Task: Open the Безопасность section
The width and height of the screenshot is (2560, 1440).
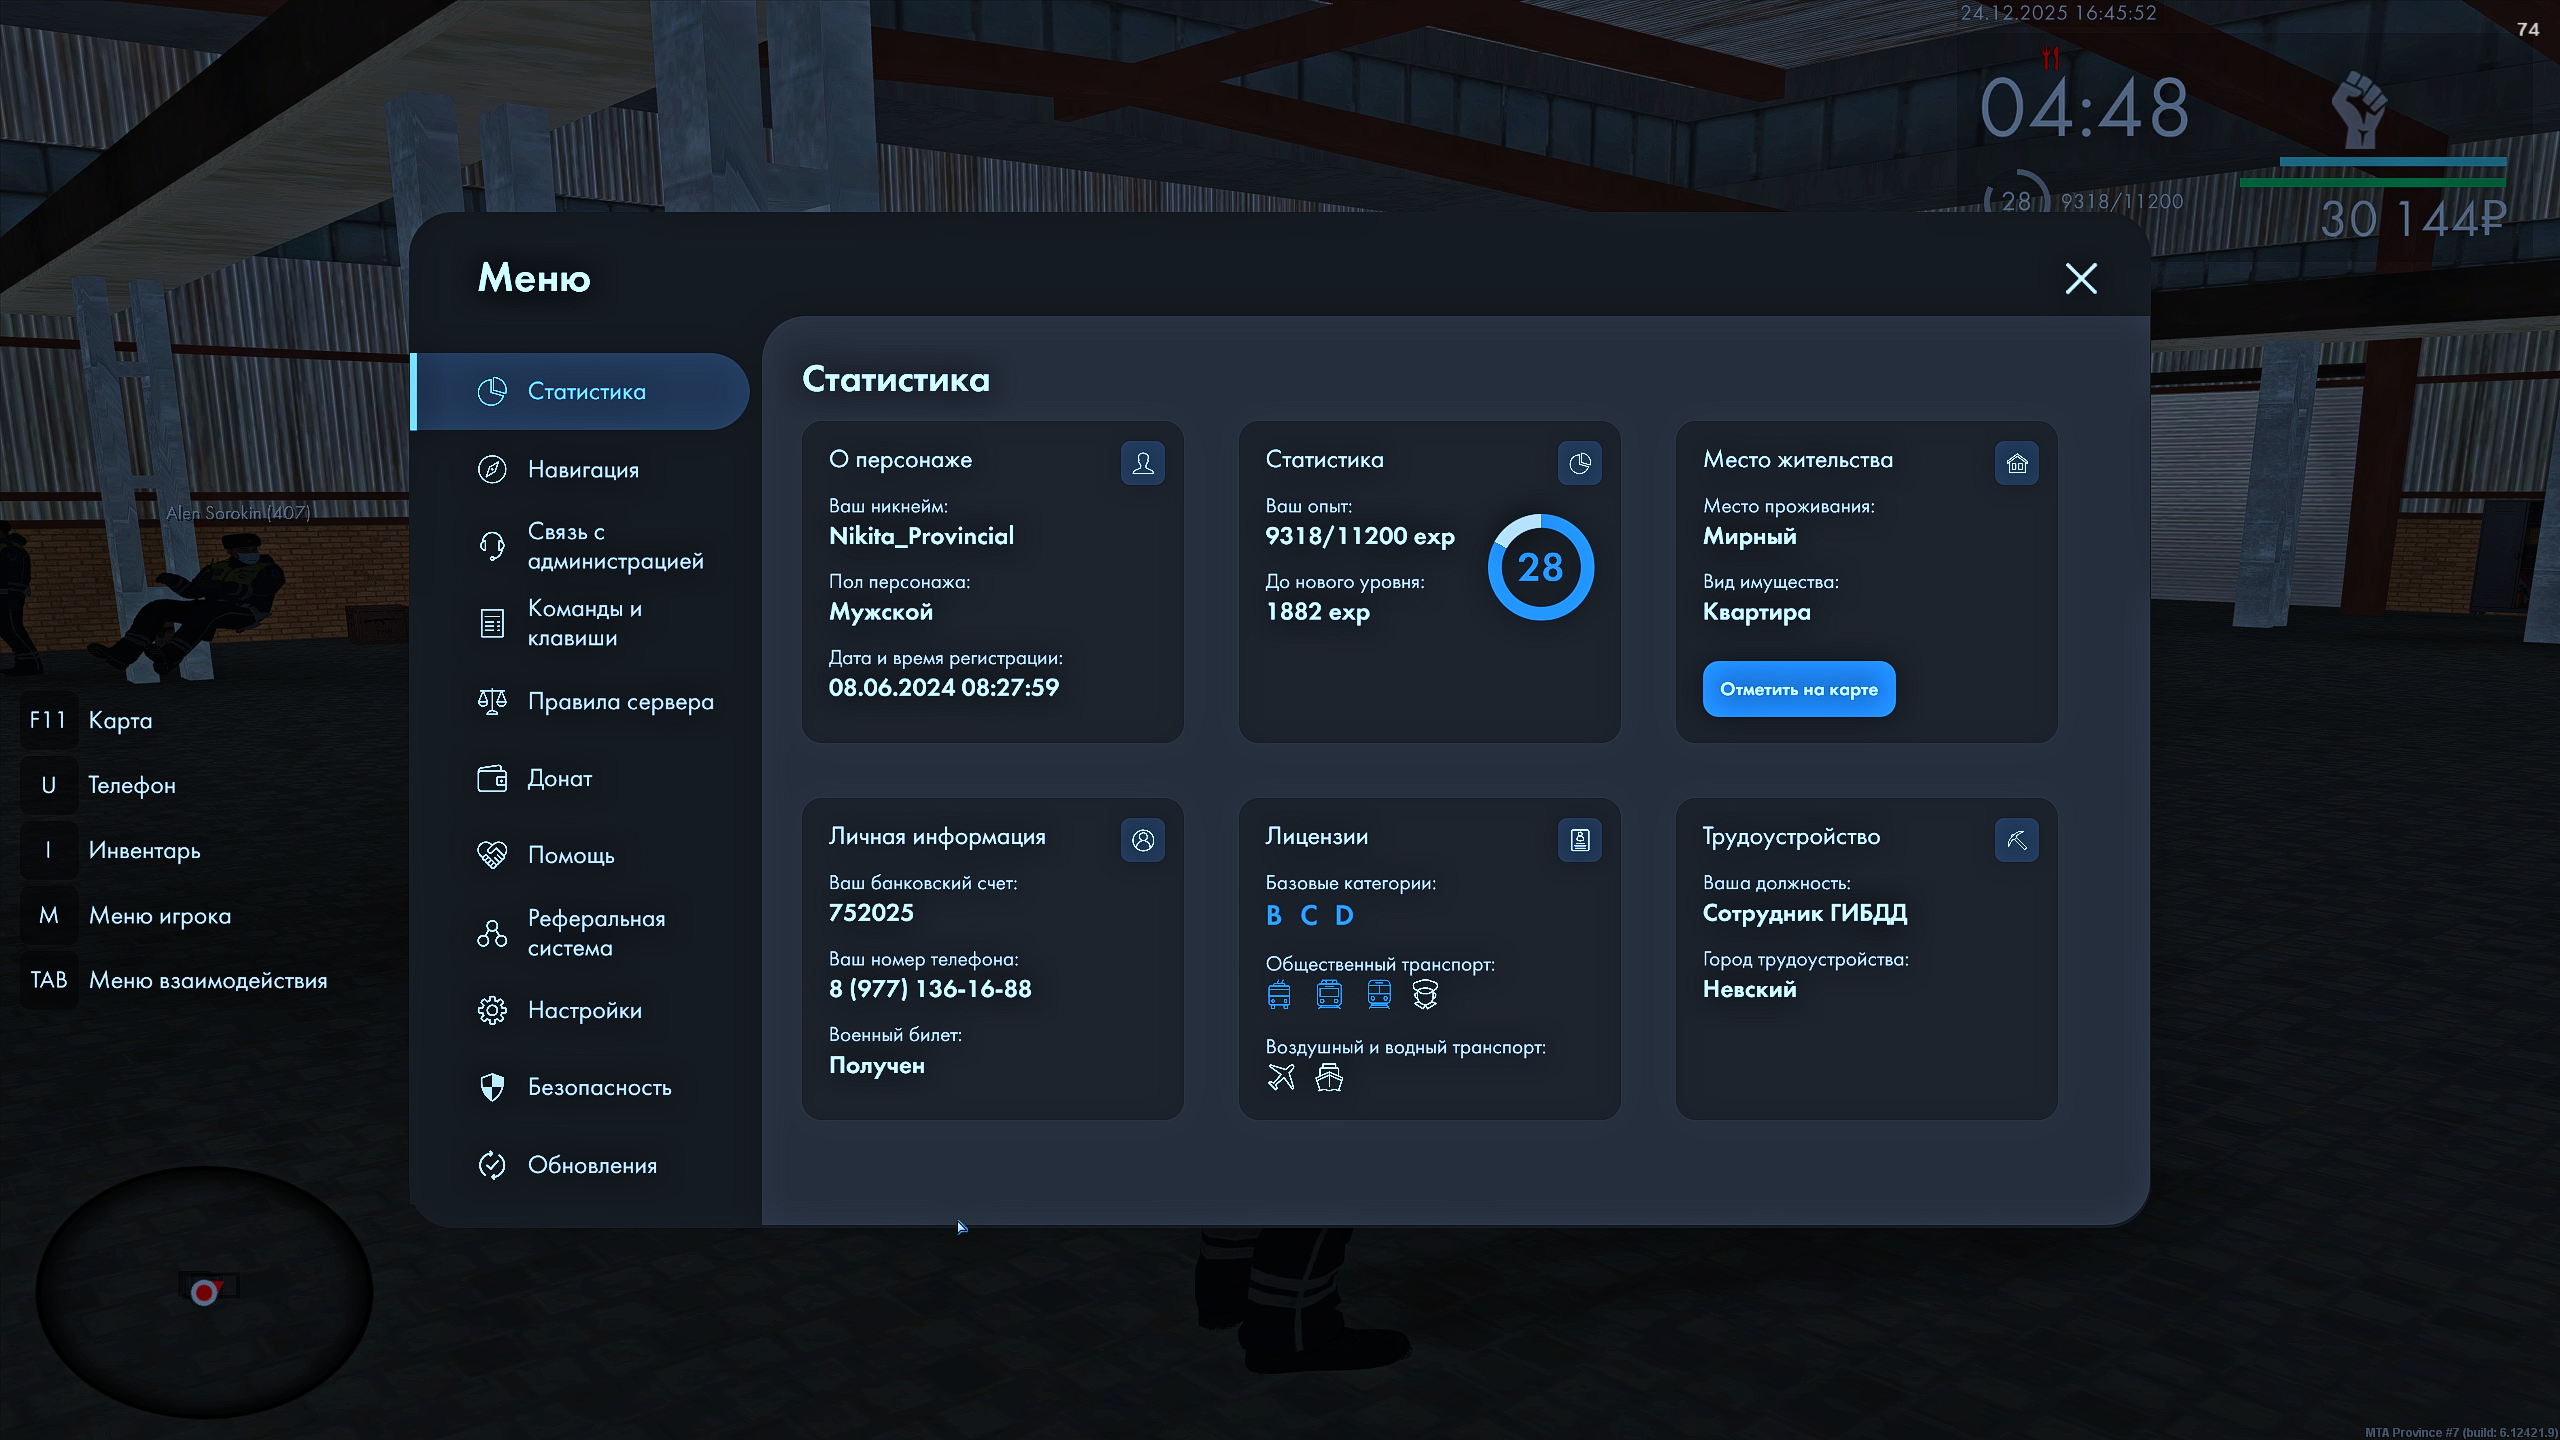Action: [x=599, y=1087]
